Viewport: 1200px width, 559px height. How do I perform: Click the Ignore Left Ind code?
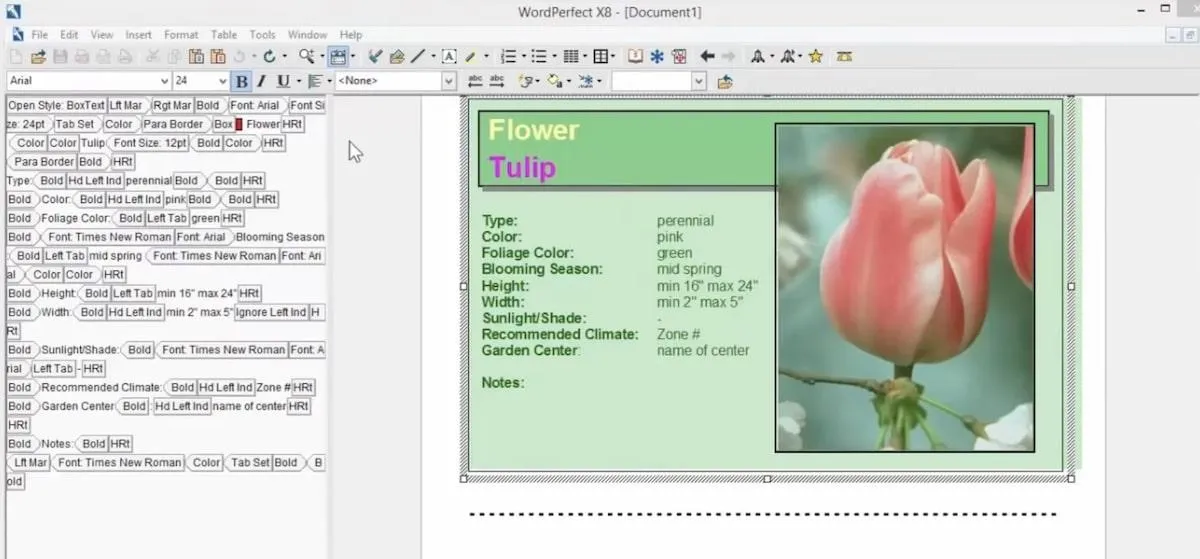[271, 312]
